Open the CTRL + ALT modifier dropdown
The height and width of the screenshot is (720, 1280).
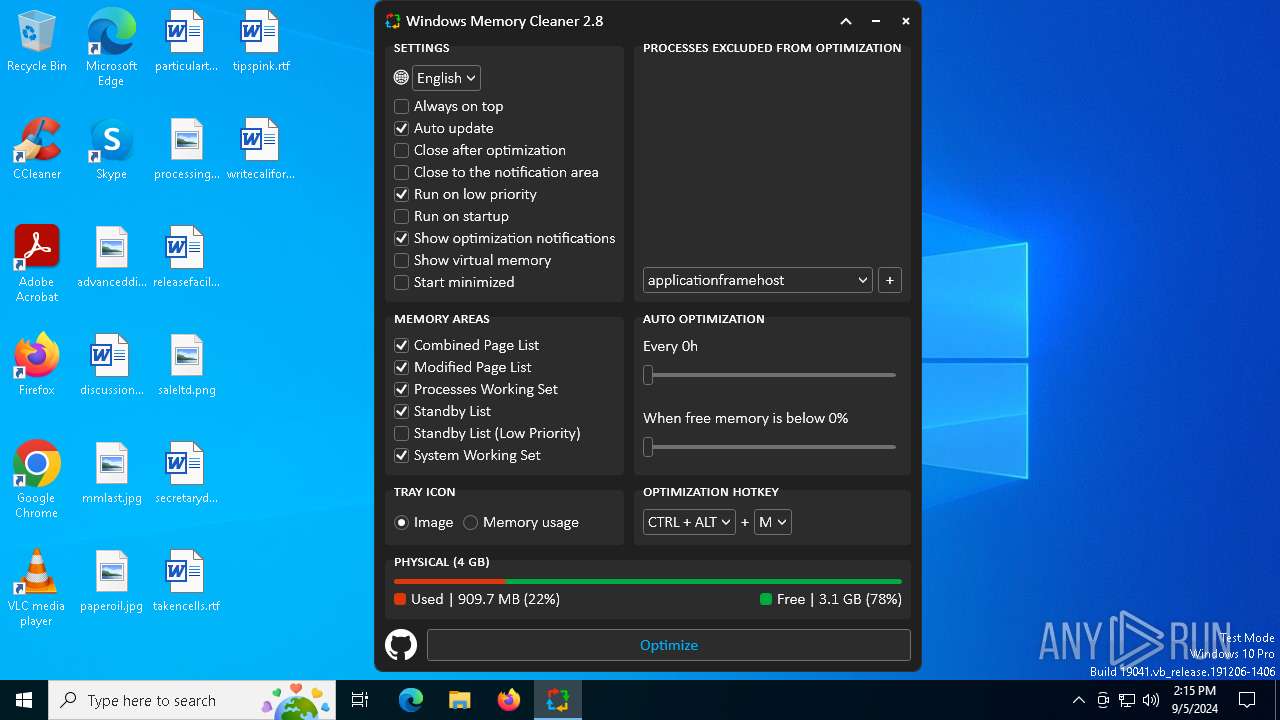point(689,522)
